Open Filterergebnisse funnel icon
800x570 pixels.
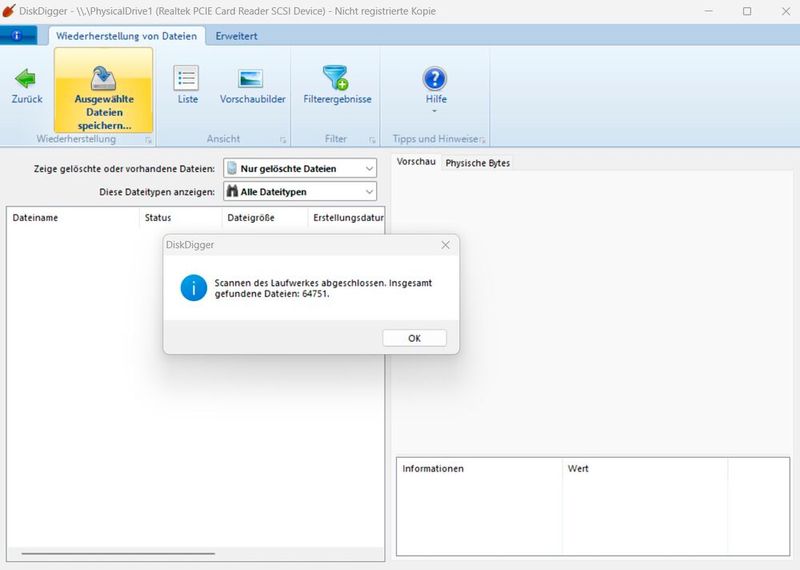(335, 78)
